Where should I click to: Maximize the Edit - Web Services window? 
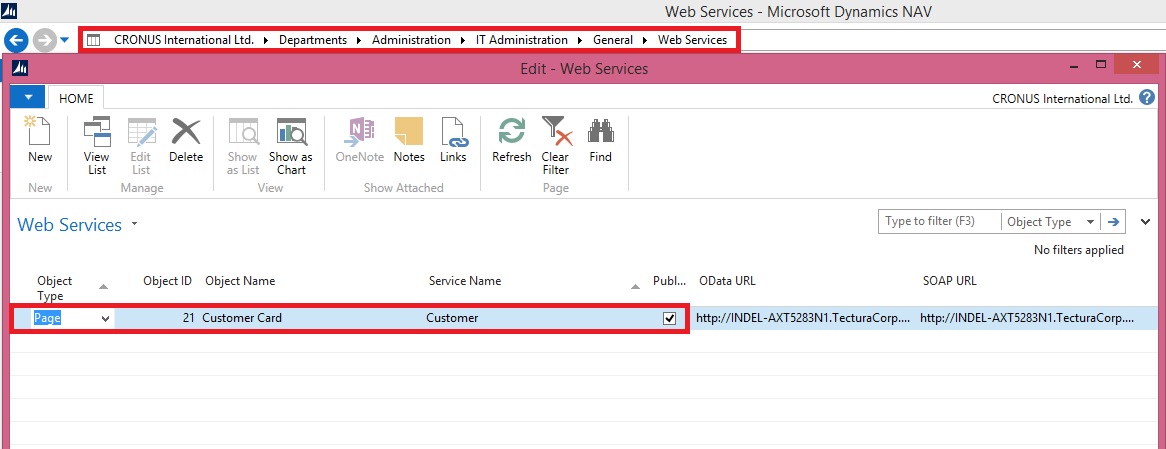pos(1101,65)
